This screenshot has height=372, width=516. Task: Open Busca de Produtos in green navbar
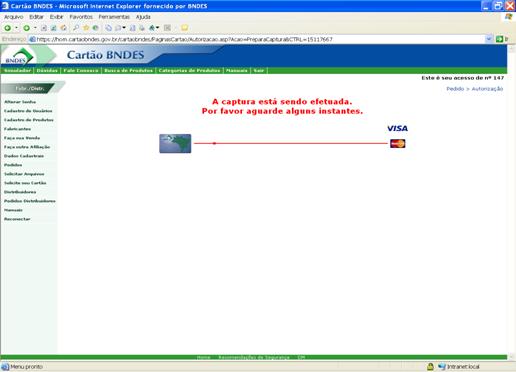click(128, 70)
